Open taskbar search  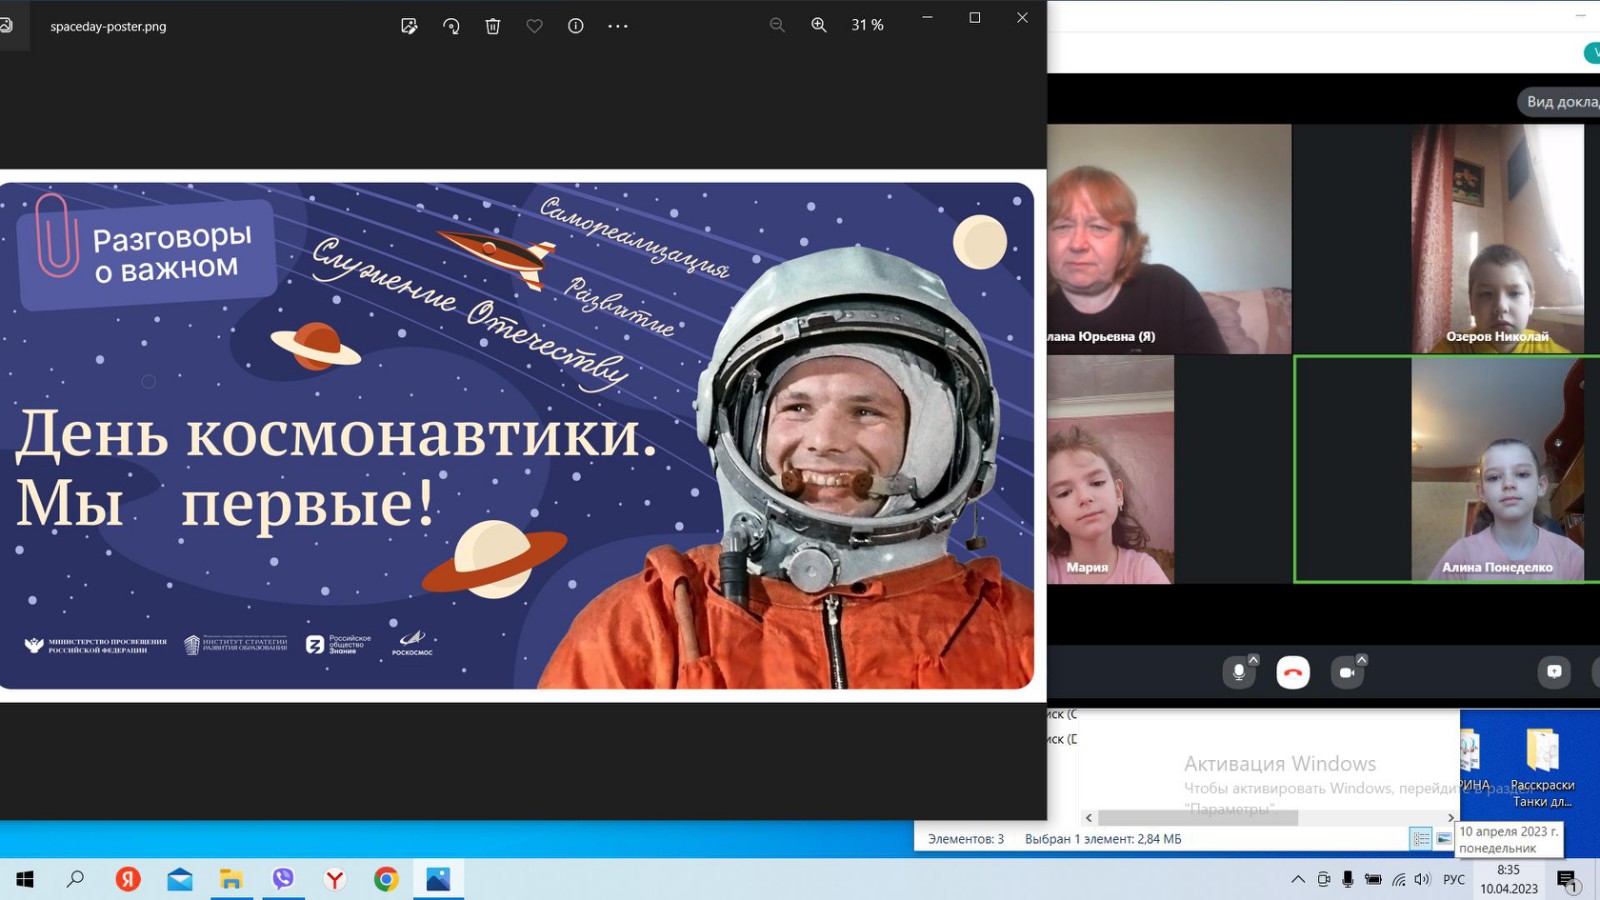pyautogui.click(x=75, y=879)
